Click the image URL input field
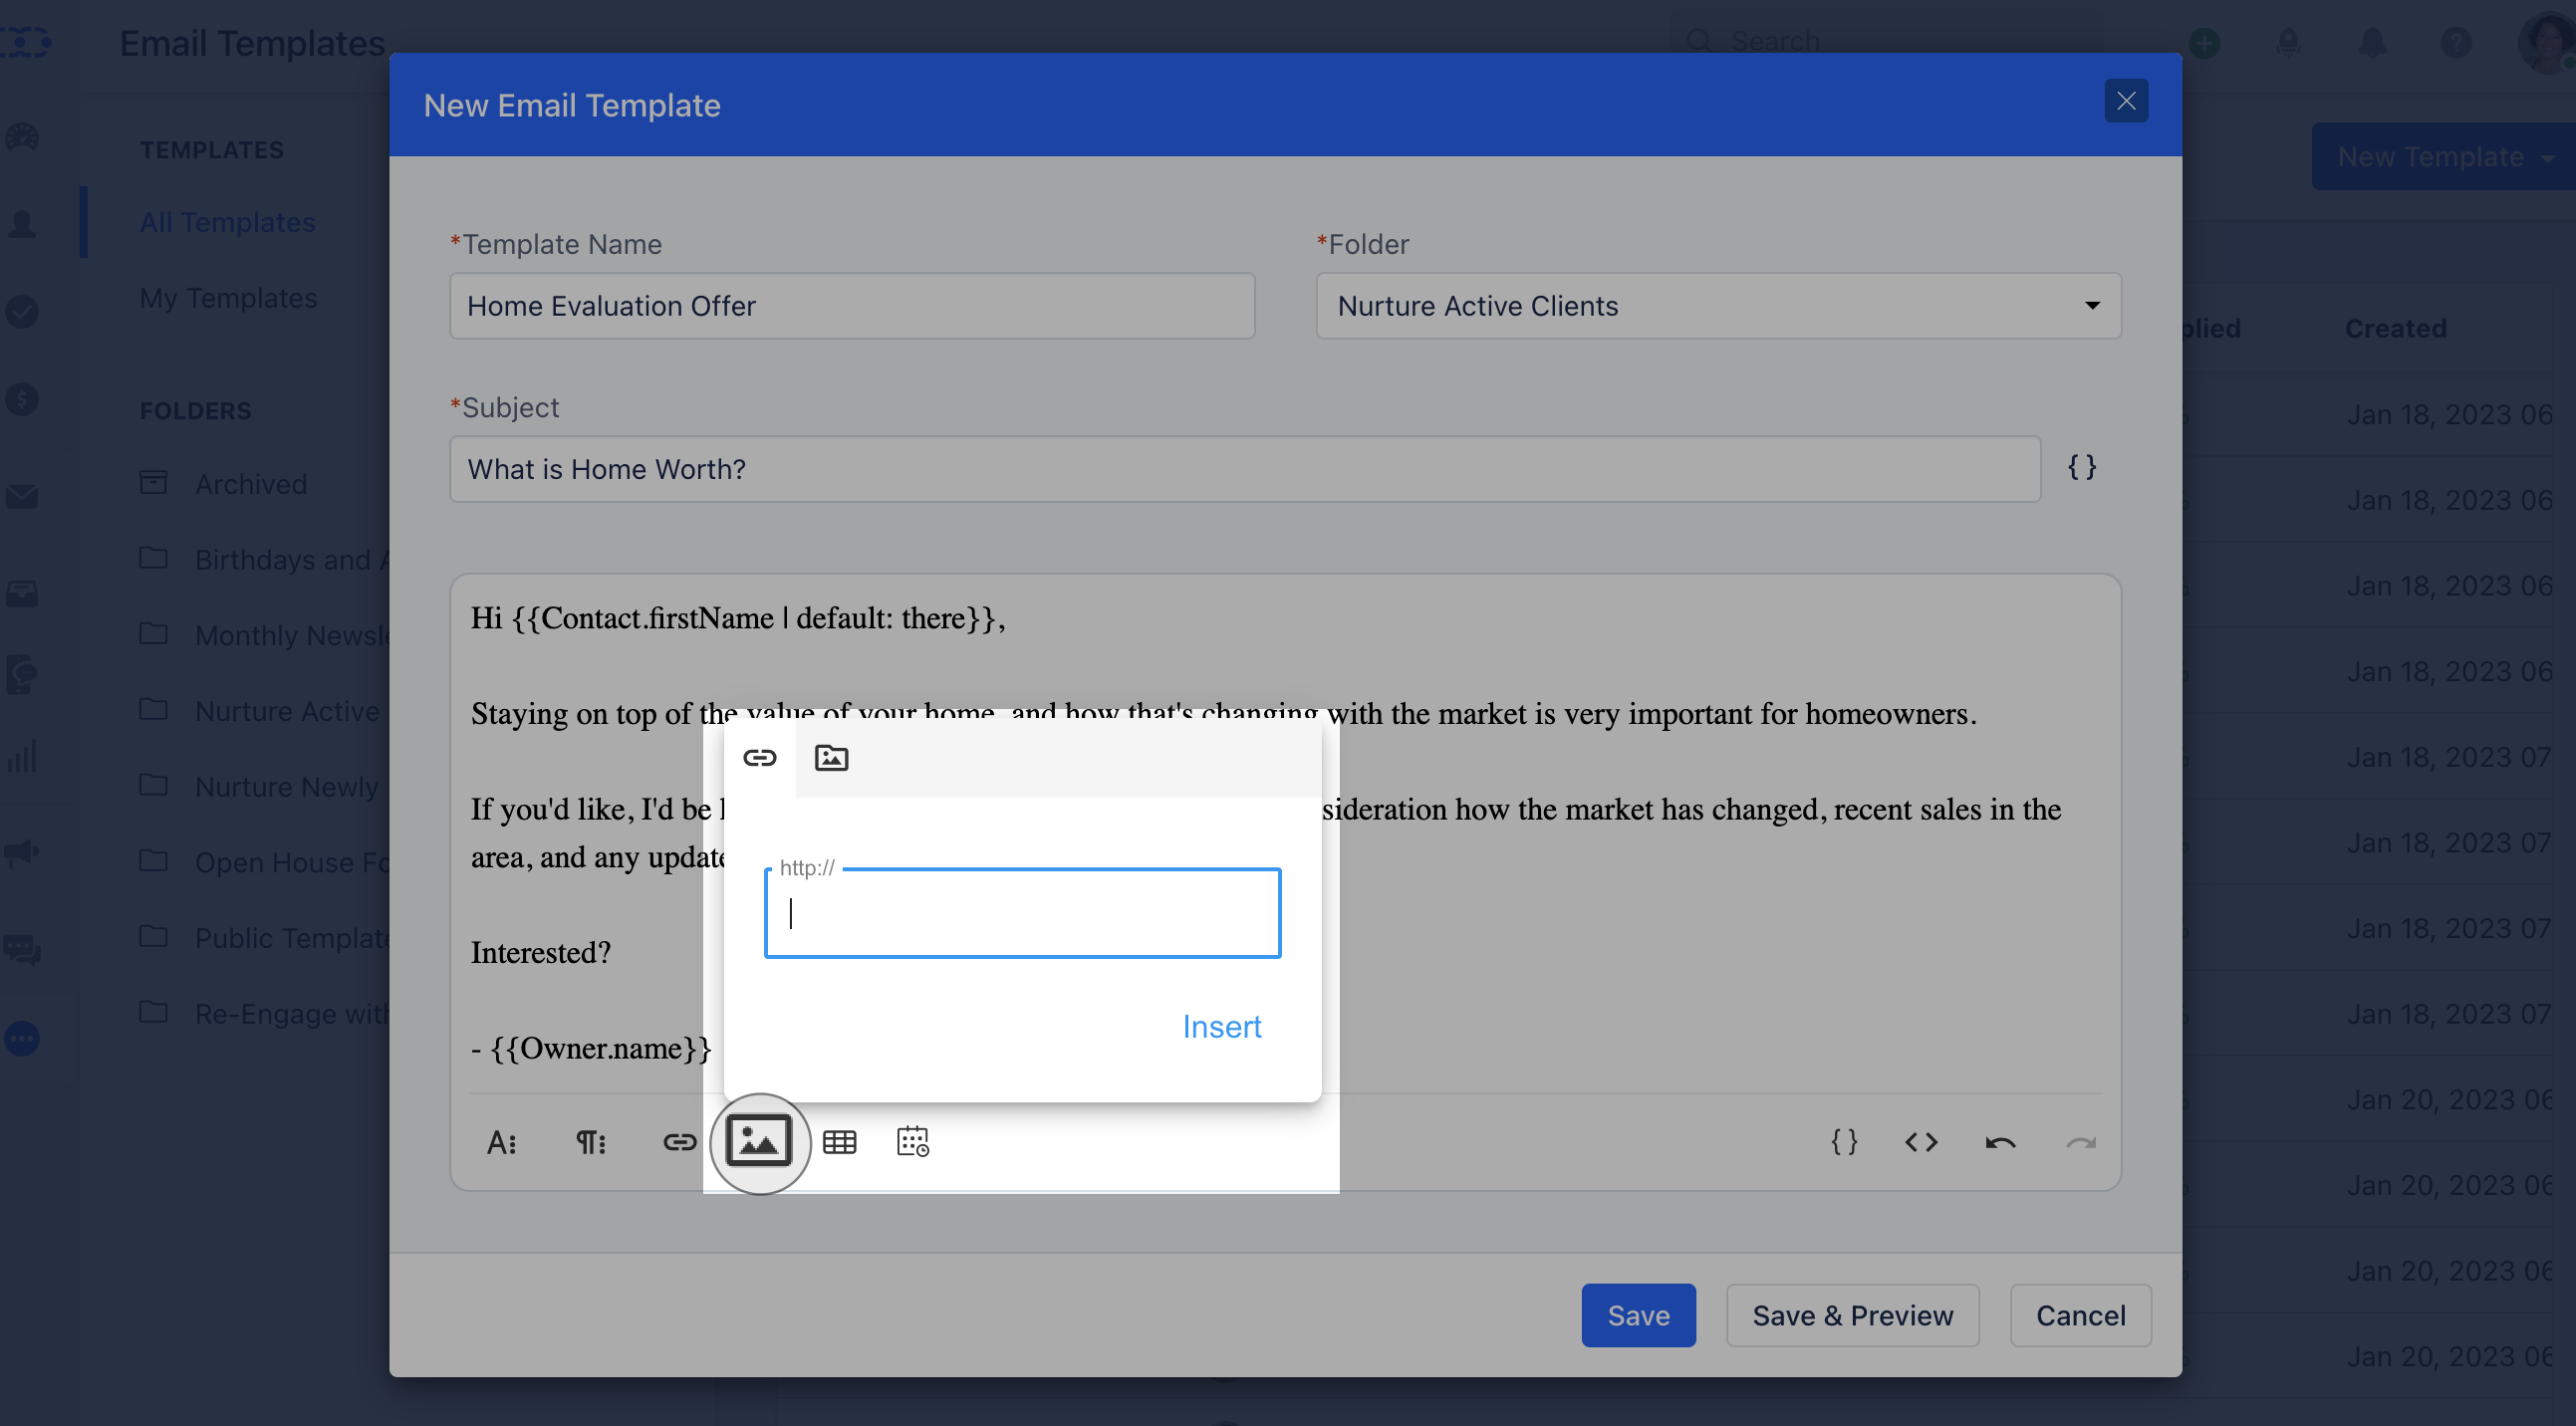Viewport: 2576px width, 1426px height. tap(1022, 913)
